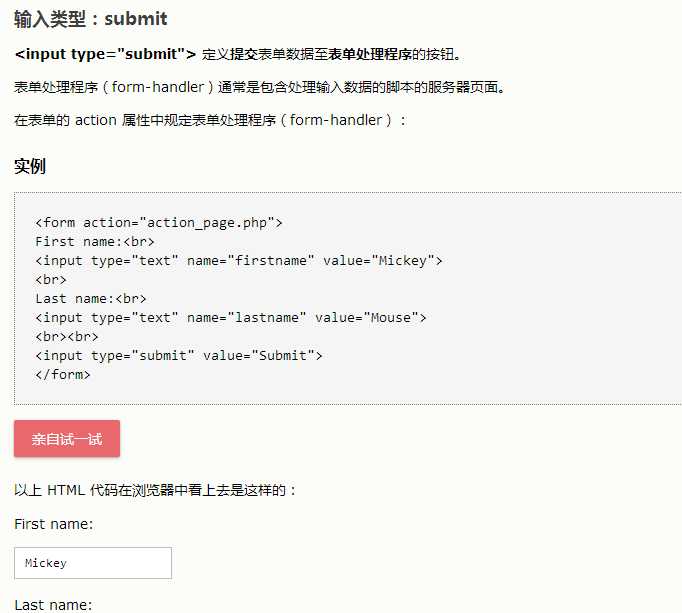Click the Last name: label at the bottom
The width and height of the screenshot is (682, 613).
coord(53,605)
